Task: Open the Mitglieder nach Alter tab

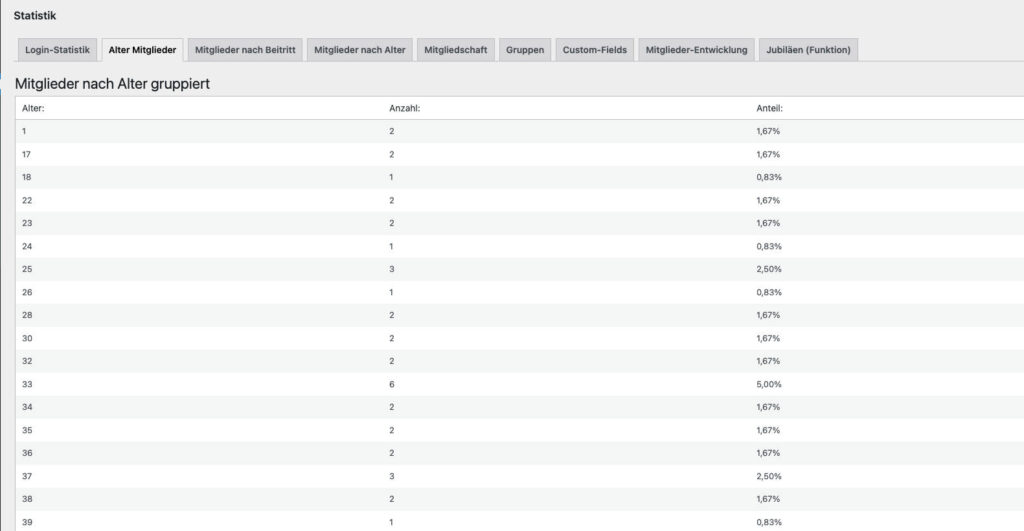Action: 359,50
